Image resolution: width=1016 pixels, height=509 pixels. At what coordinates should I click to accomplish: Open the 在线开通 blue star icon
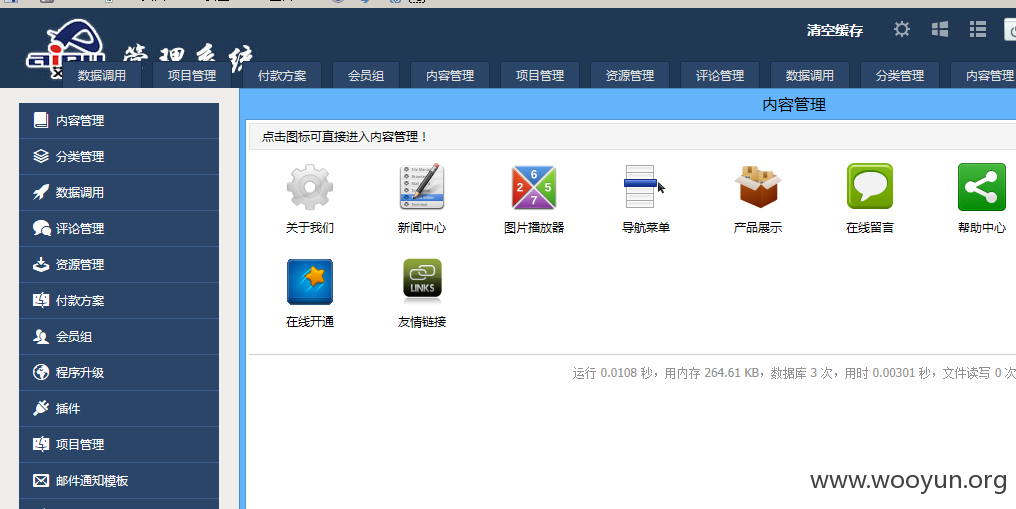click(310, 282)
